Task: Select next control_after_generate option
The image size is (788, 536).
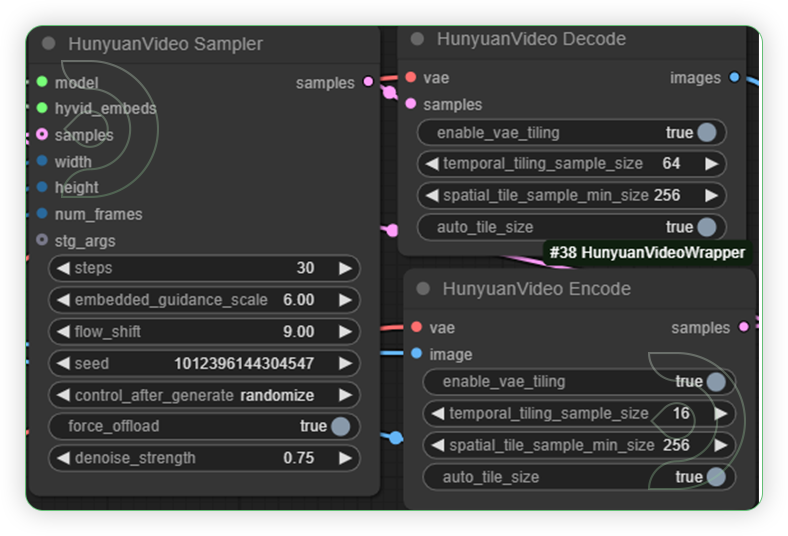Action: click(345, 395)
